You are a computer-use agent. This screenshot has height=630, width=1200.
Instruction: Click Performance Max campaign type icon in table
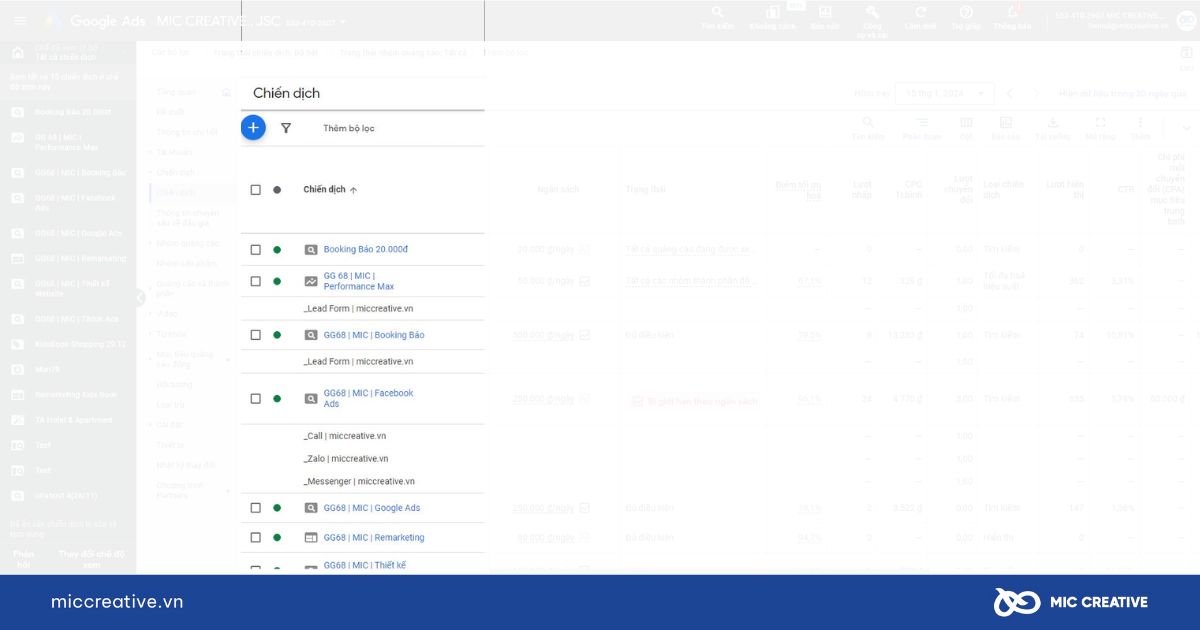tap(311, 281)
